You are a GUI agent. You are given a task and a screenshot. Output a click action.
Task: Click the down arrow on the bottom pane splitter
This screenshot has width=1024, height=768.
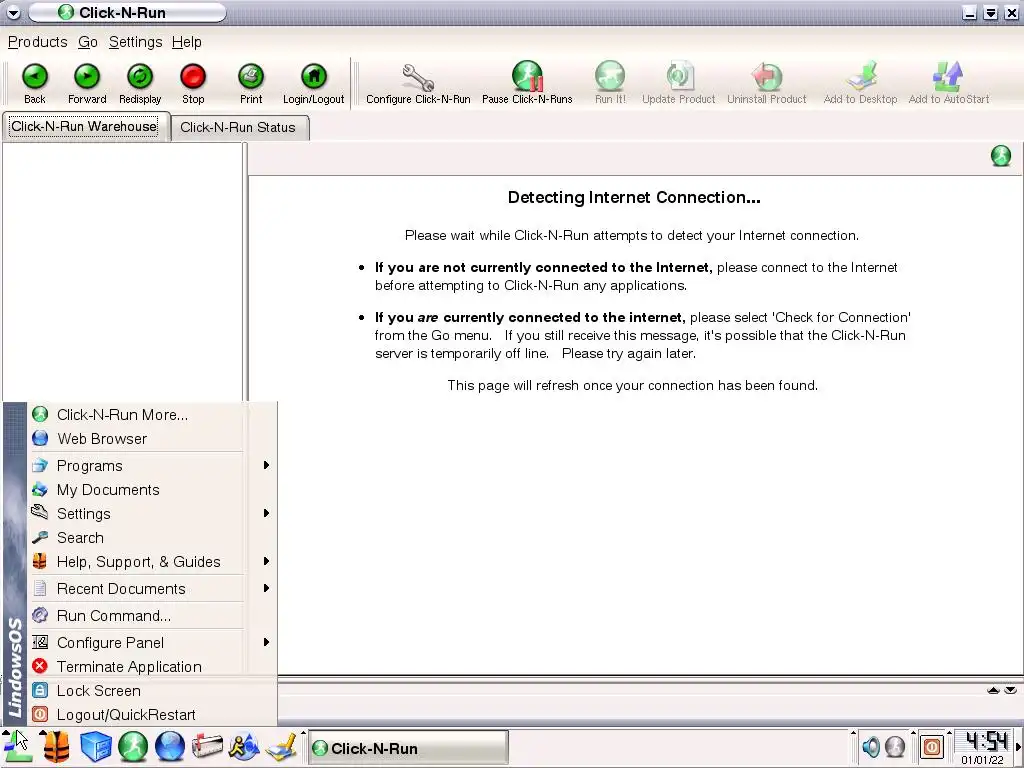point(1010,691)
